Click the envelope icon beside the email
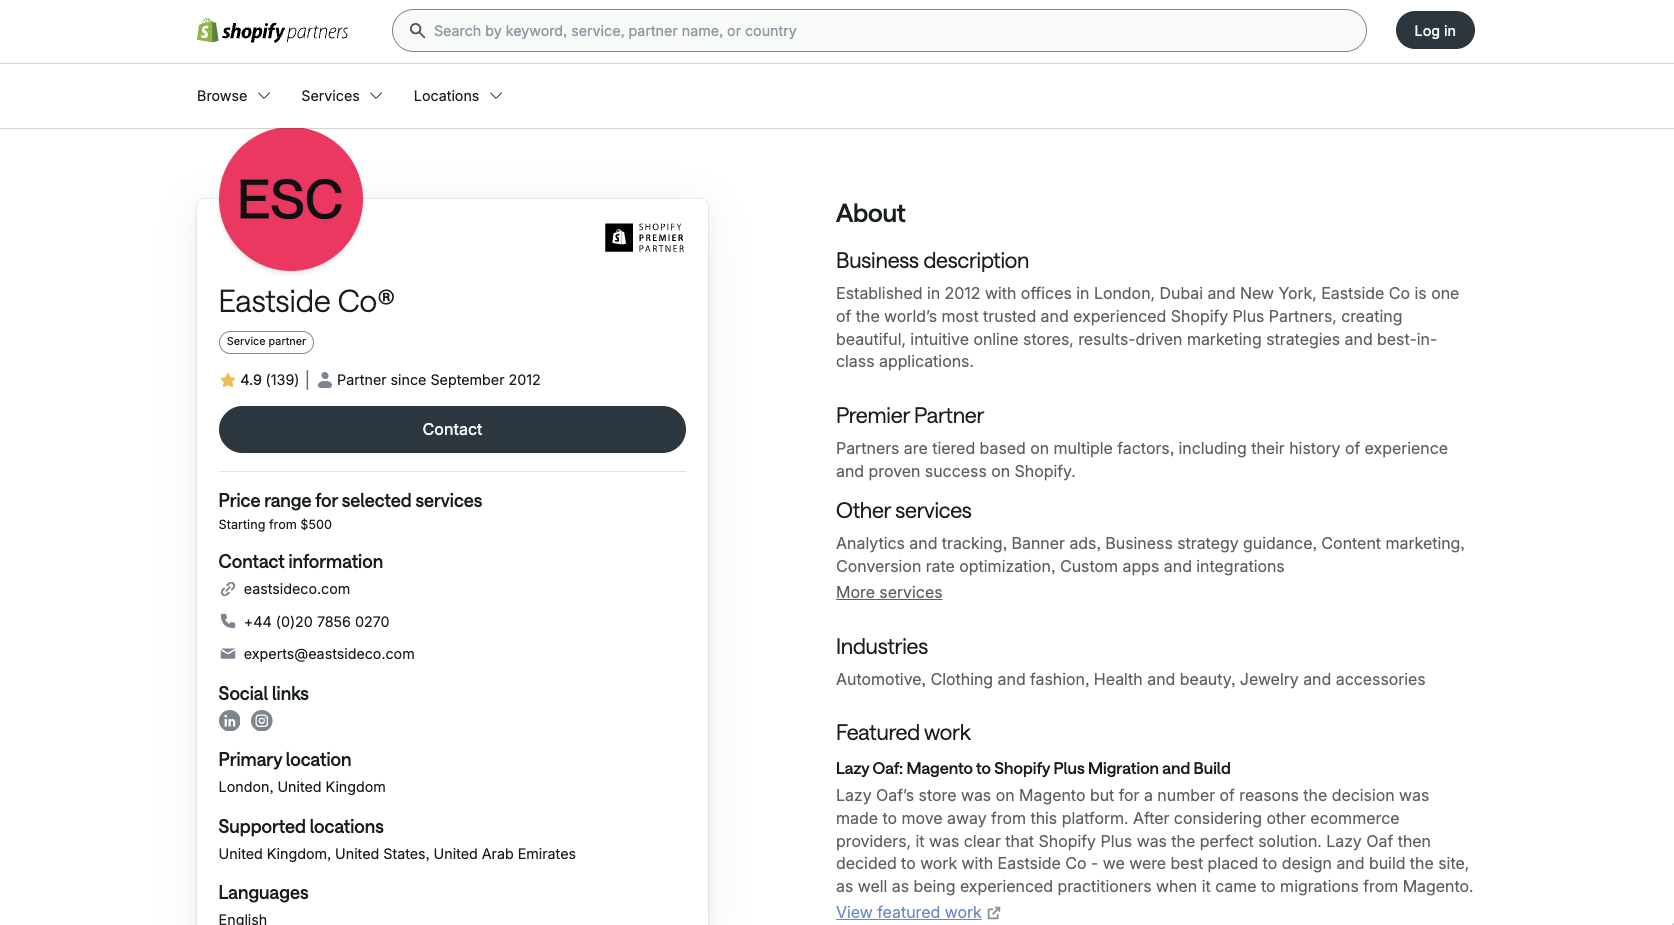The image size is (1674, 925). [228, 654]
